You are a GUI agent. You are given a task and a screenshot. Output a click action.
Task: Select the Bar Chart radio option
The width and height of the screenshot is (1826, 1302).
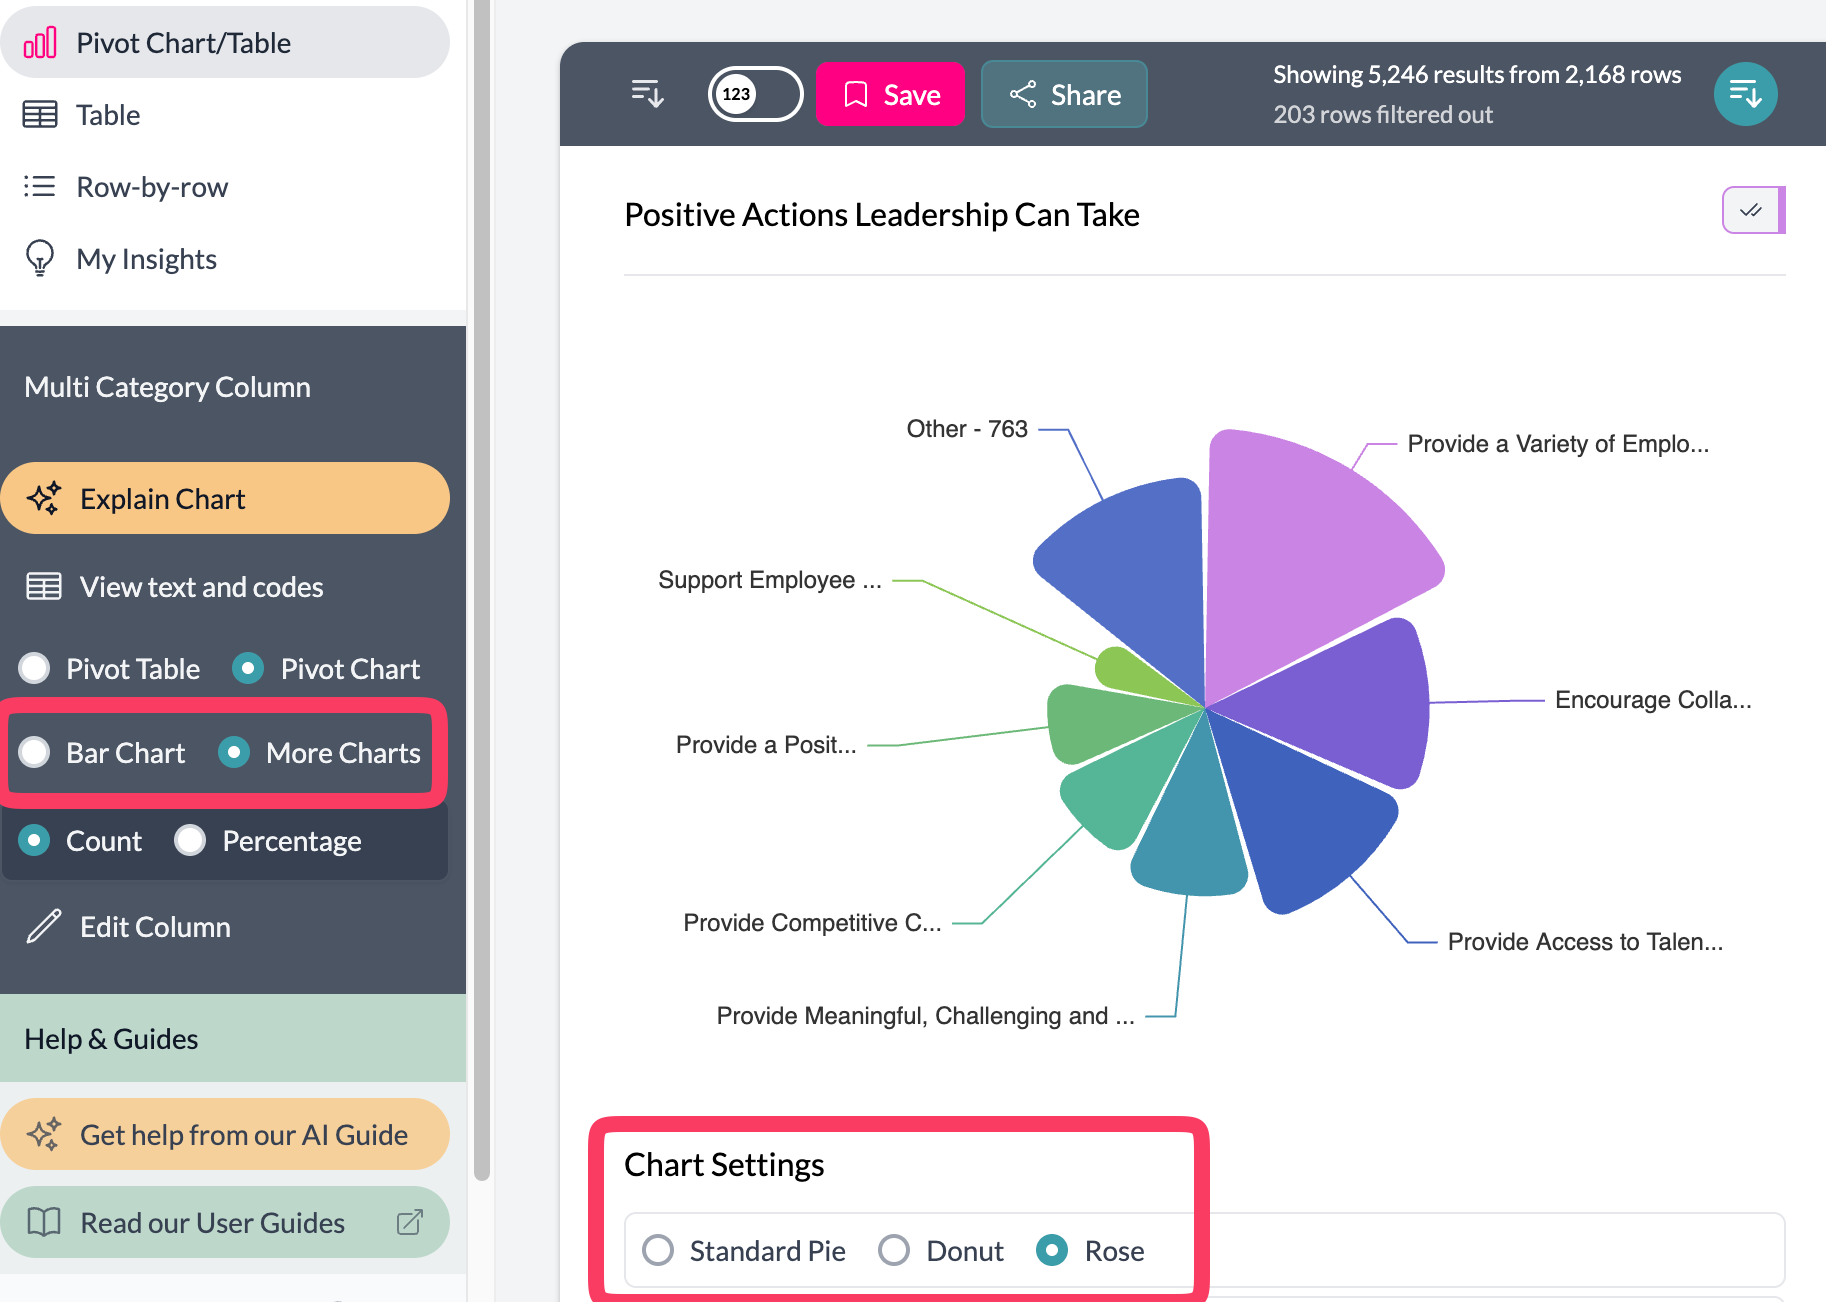point(35,752)
